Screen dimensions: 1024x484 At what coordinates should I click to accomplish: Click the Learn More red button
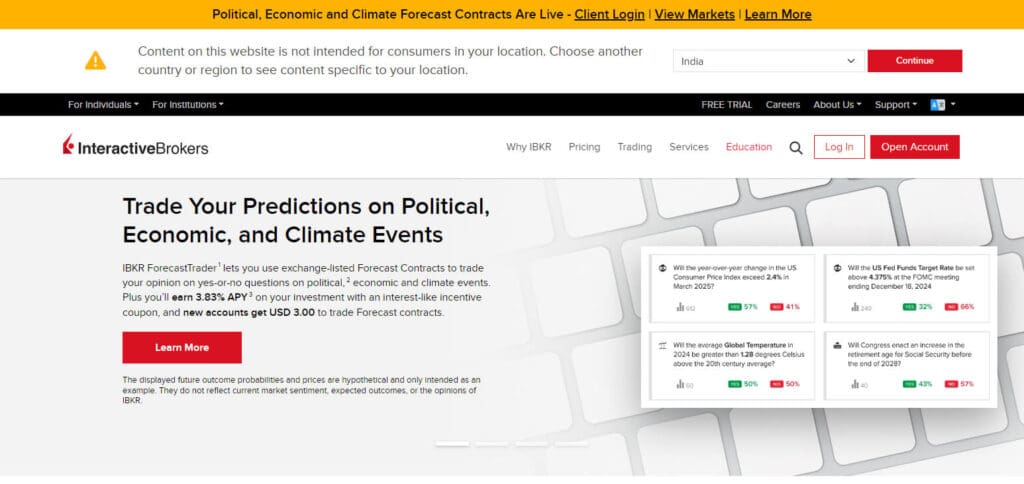[182, 347]
